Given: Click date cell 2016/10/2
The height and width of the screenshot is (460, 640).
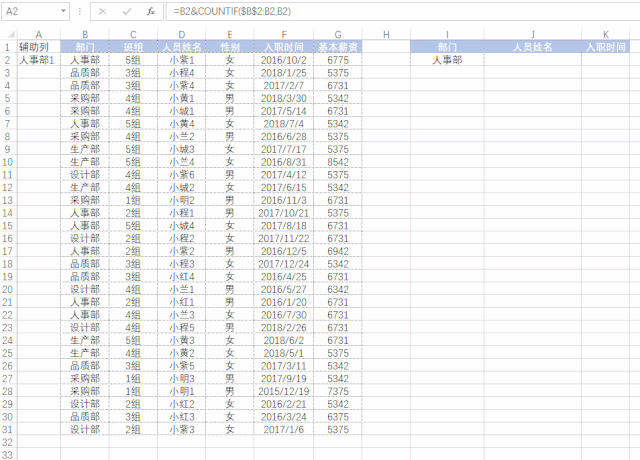Looking at the screenshot, I should coord(284,60).
